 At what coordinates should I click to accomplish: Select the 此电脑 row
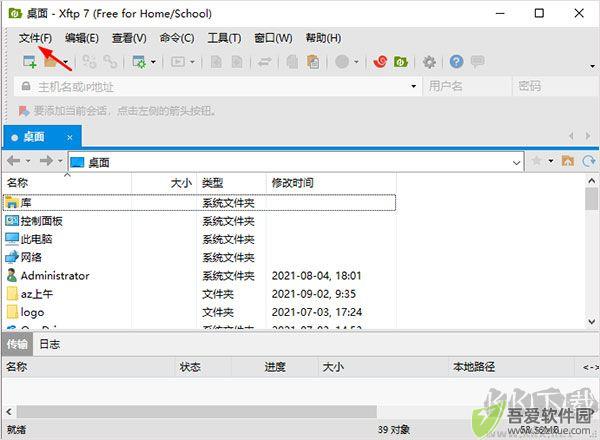(199, 239)
